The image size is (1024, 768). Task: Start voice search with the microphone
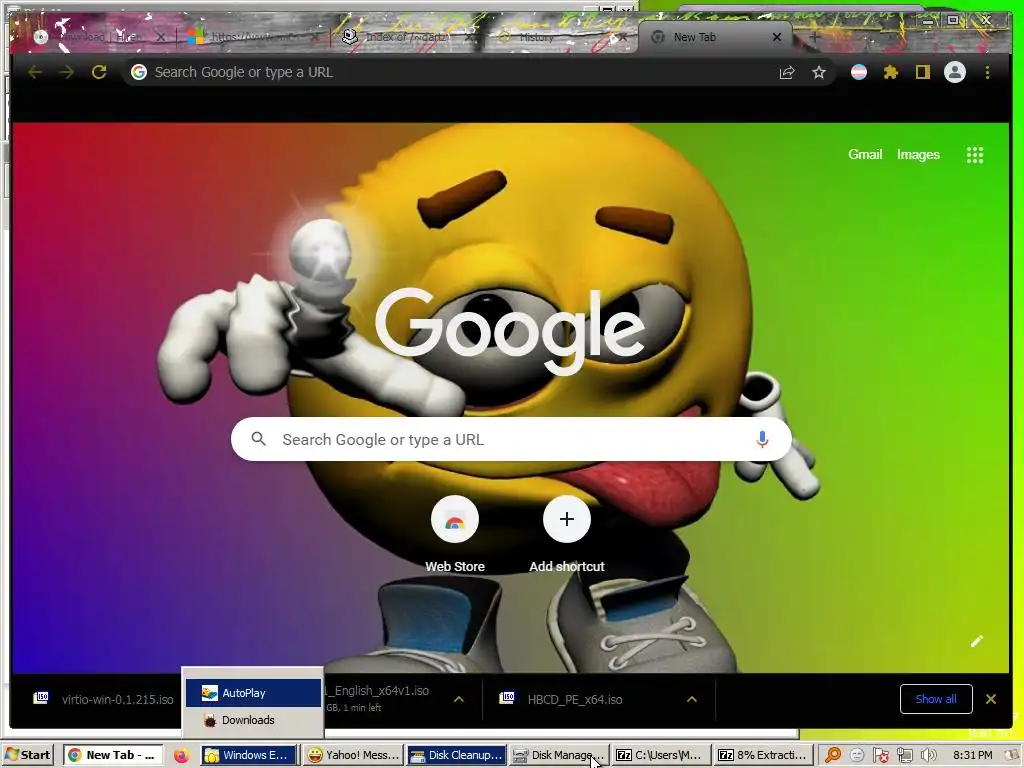click(x=761, y=440)
